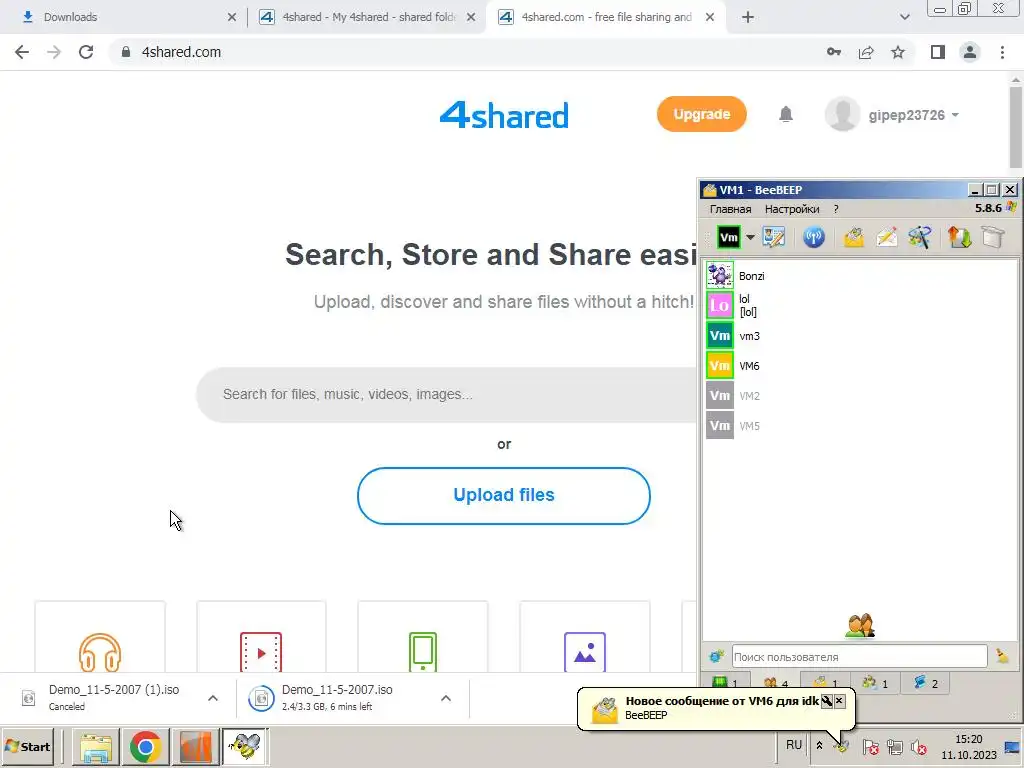Click Bonzi's purple avatar icon
The width and height of the screenshot is (1024, 768).
point(720,276)
